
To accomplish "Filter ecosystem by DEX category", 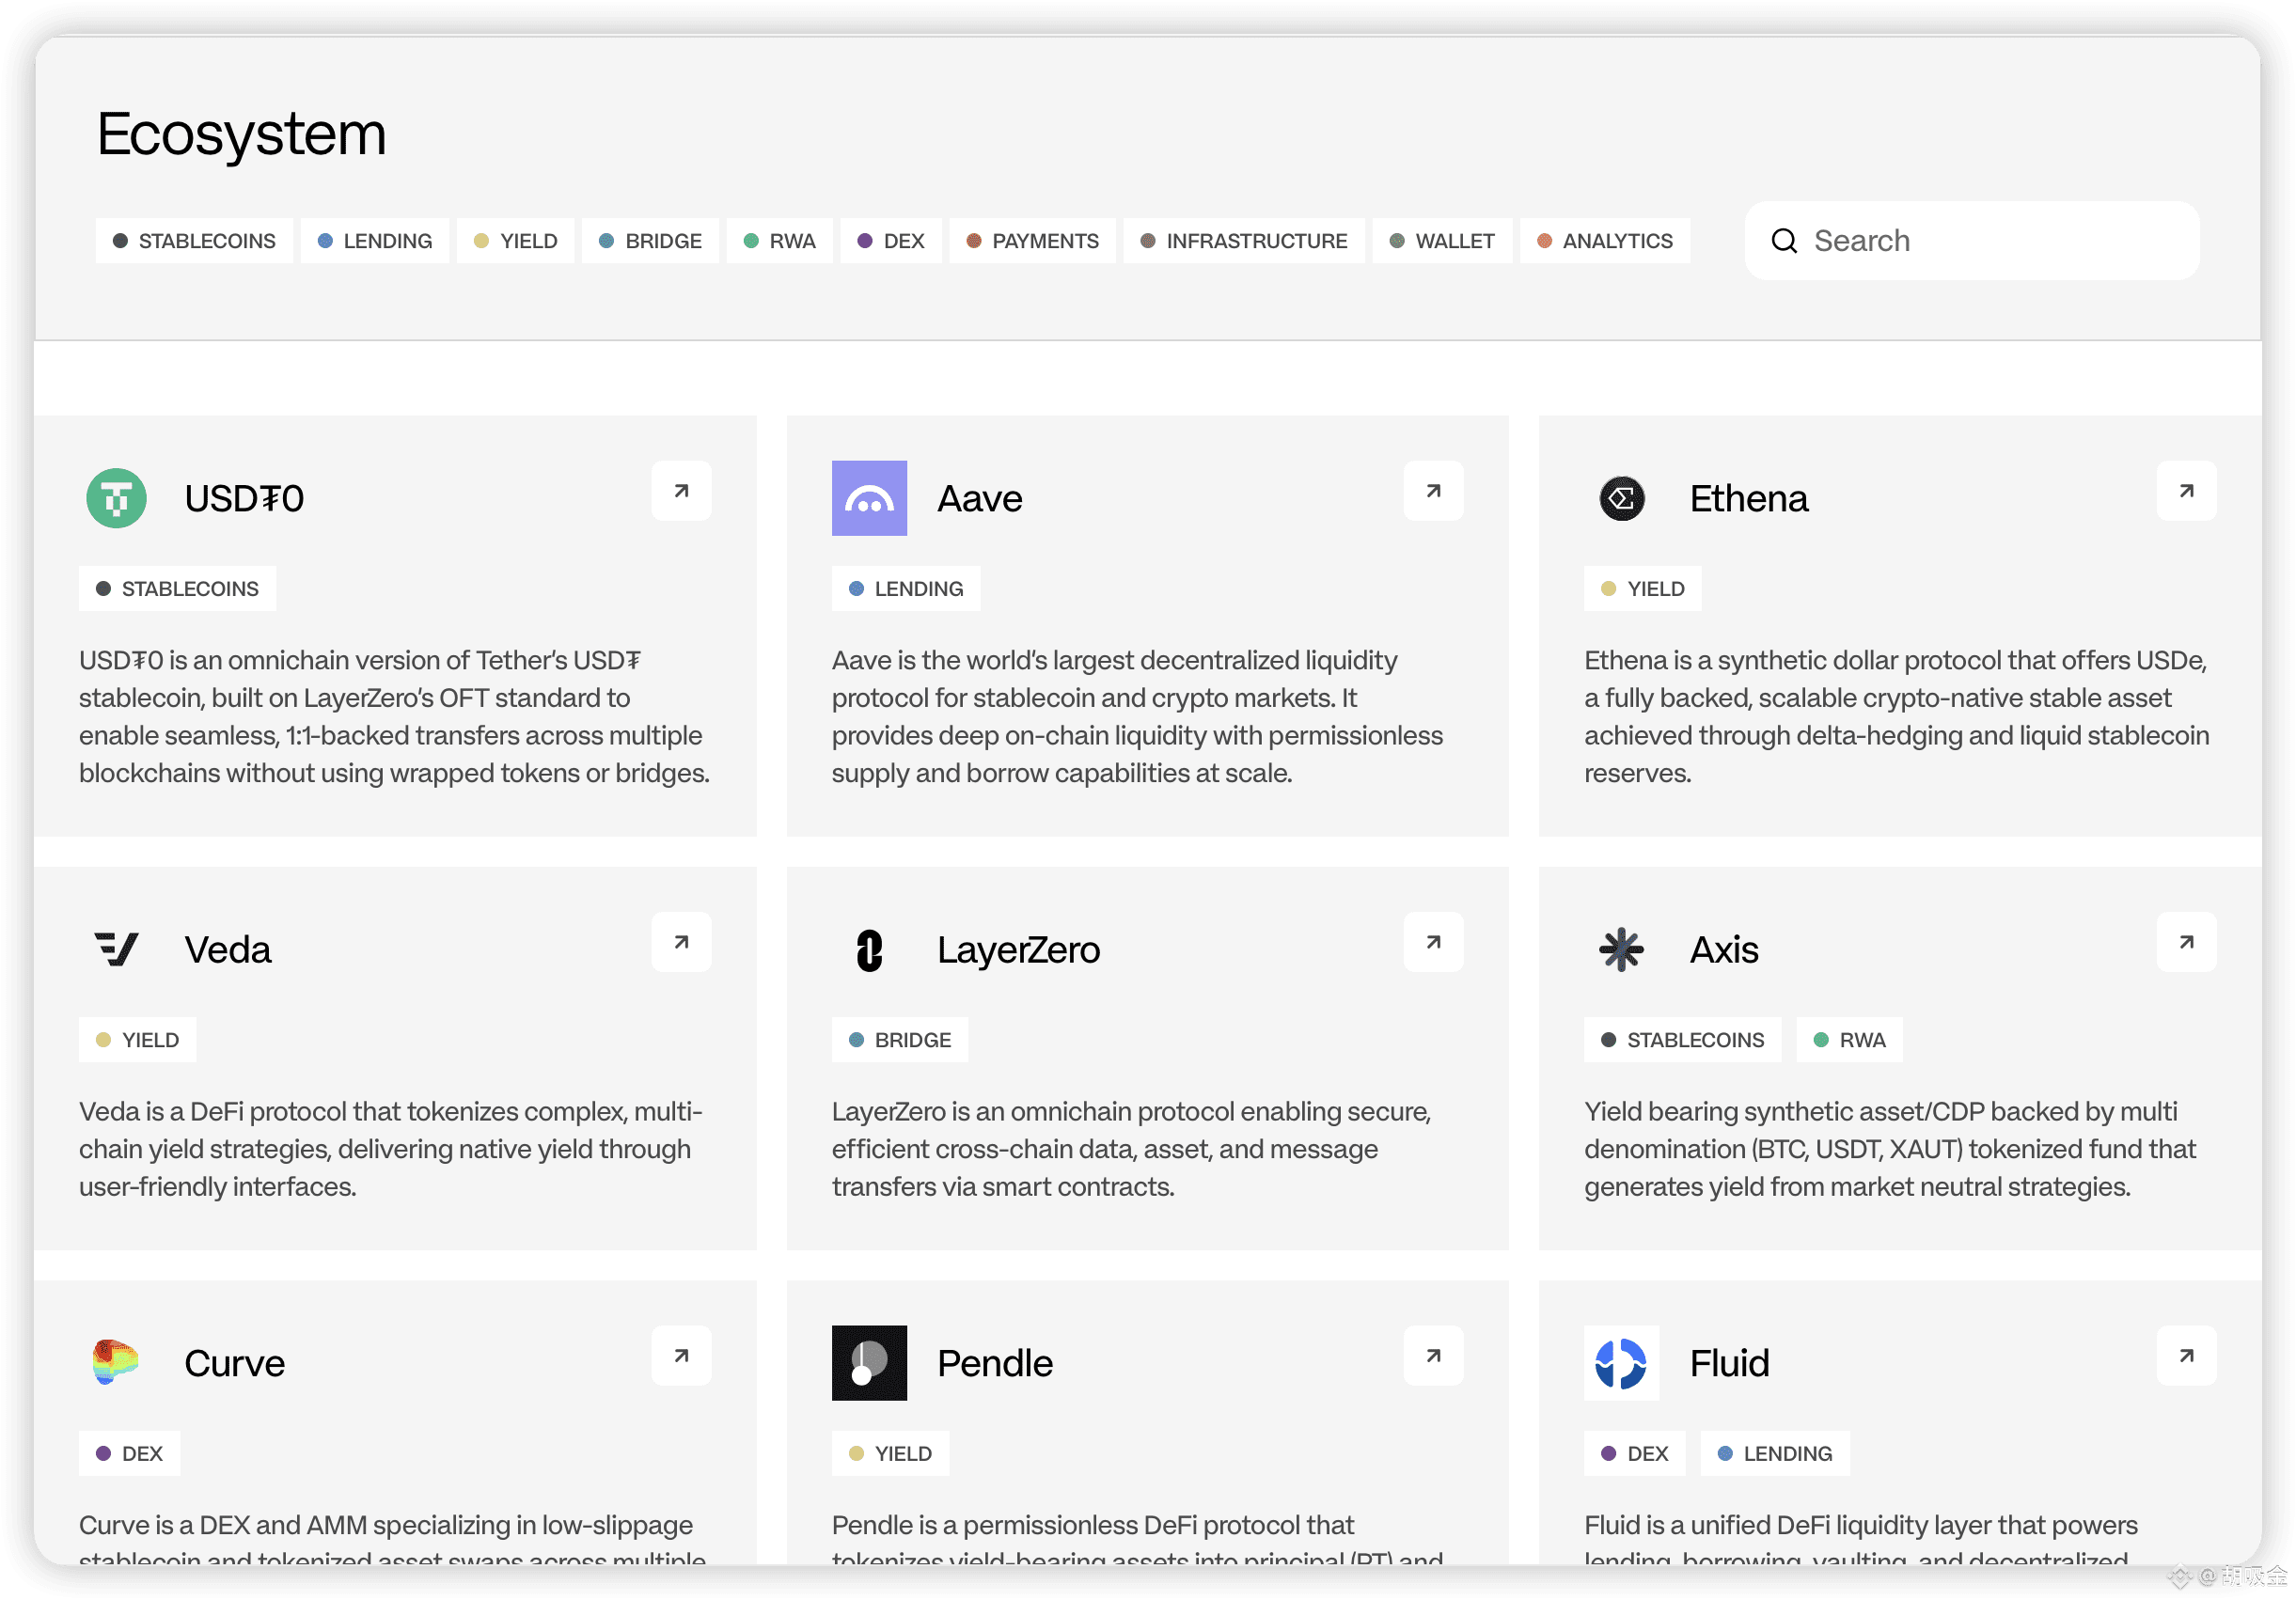I will pyautogui.click(x=890, y=241).
